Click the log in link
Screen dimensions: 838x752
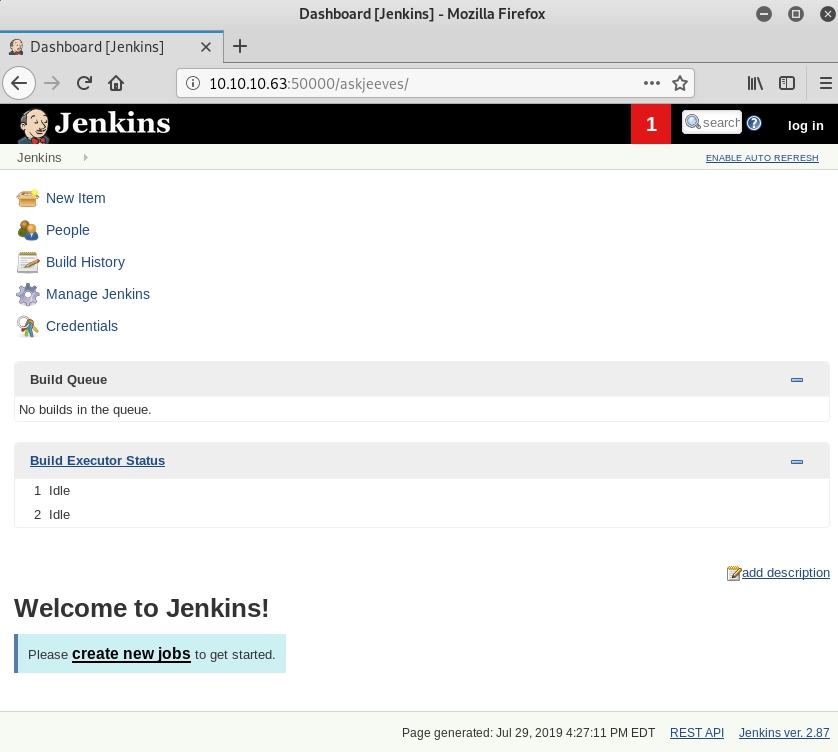click(805, 126)
